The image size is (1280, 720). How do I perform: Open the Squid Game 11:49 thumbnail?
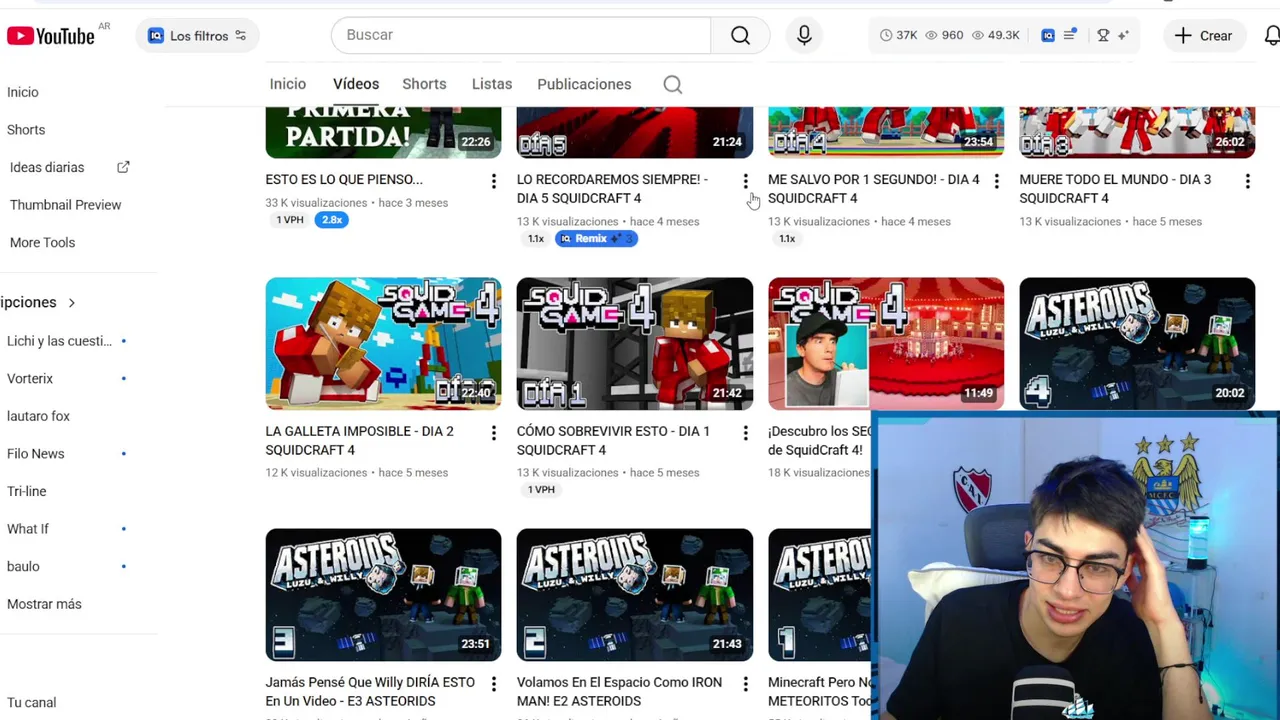pyautogui.click(x=886, y=344)
